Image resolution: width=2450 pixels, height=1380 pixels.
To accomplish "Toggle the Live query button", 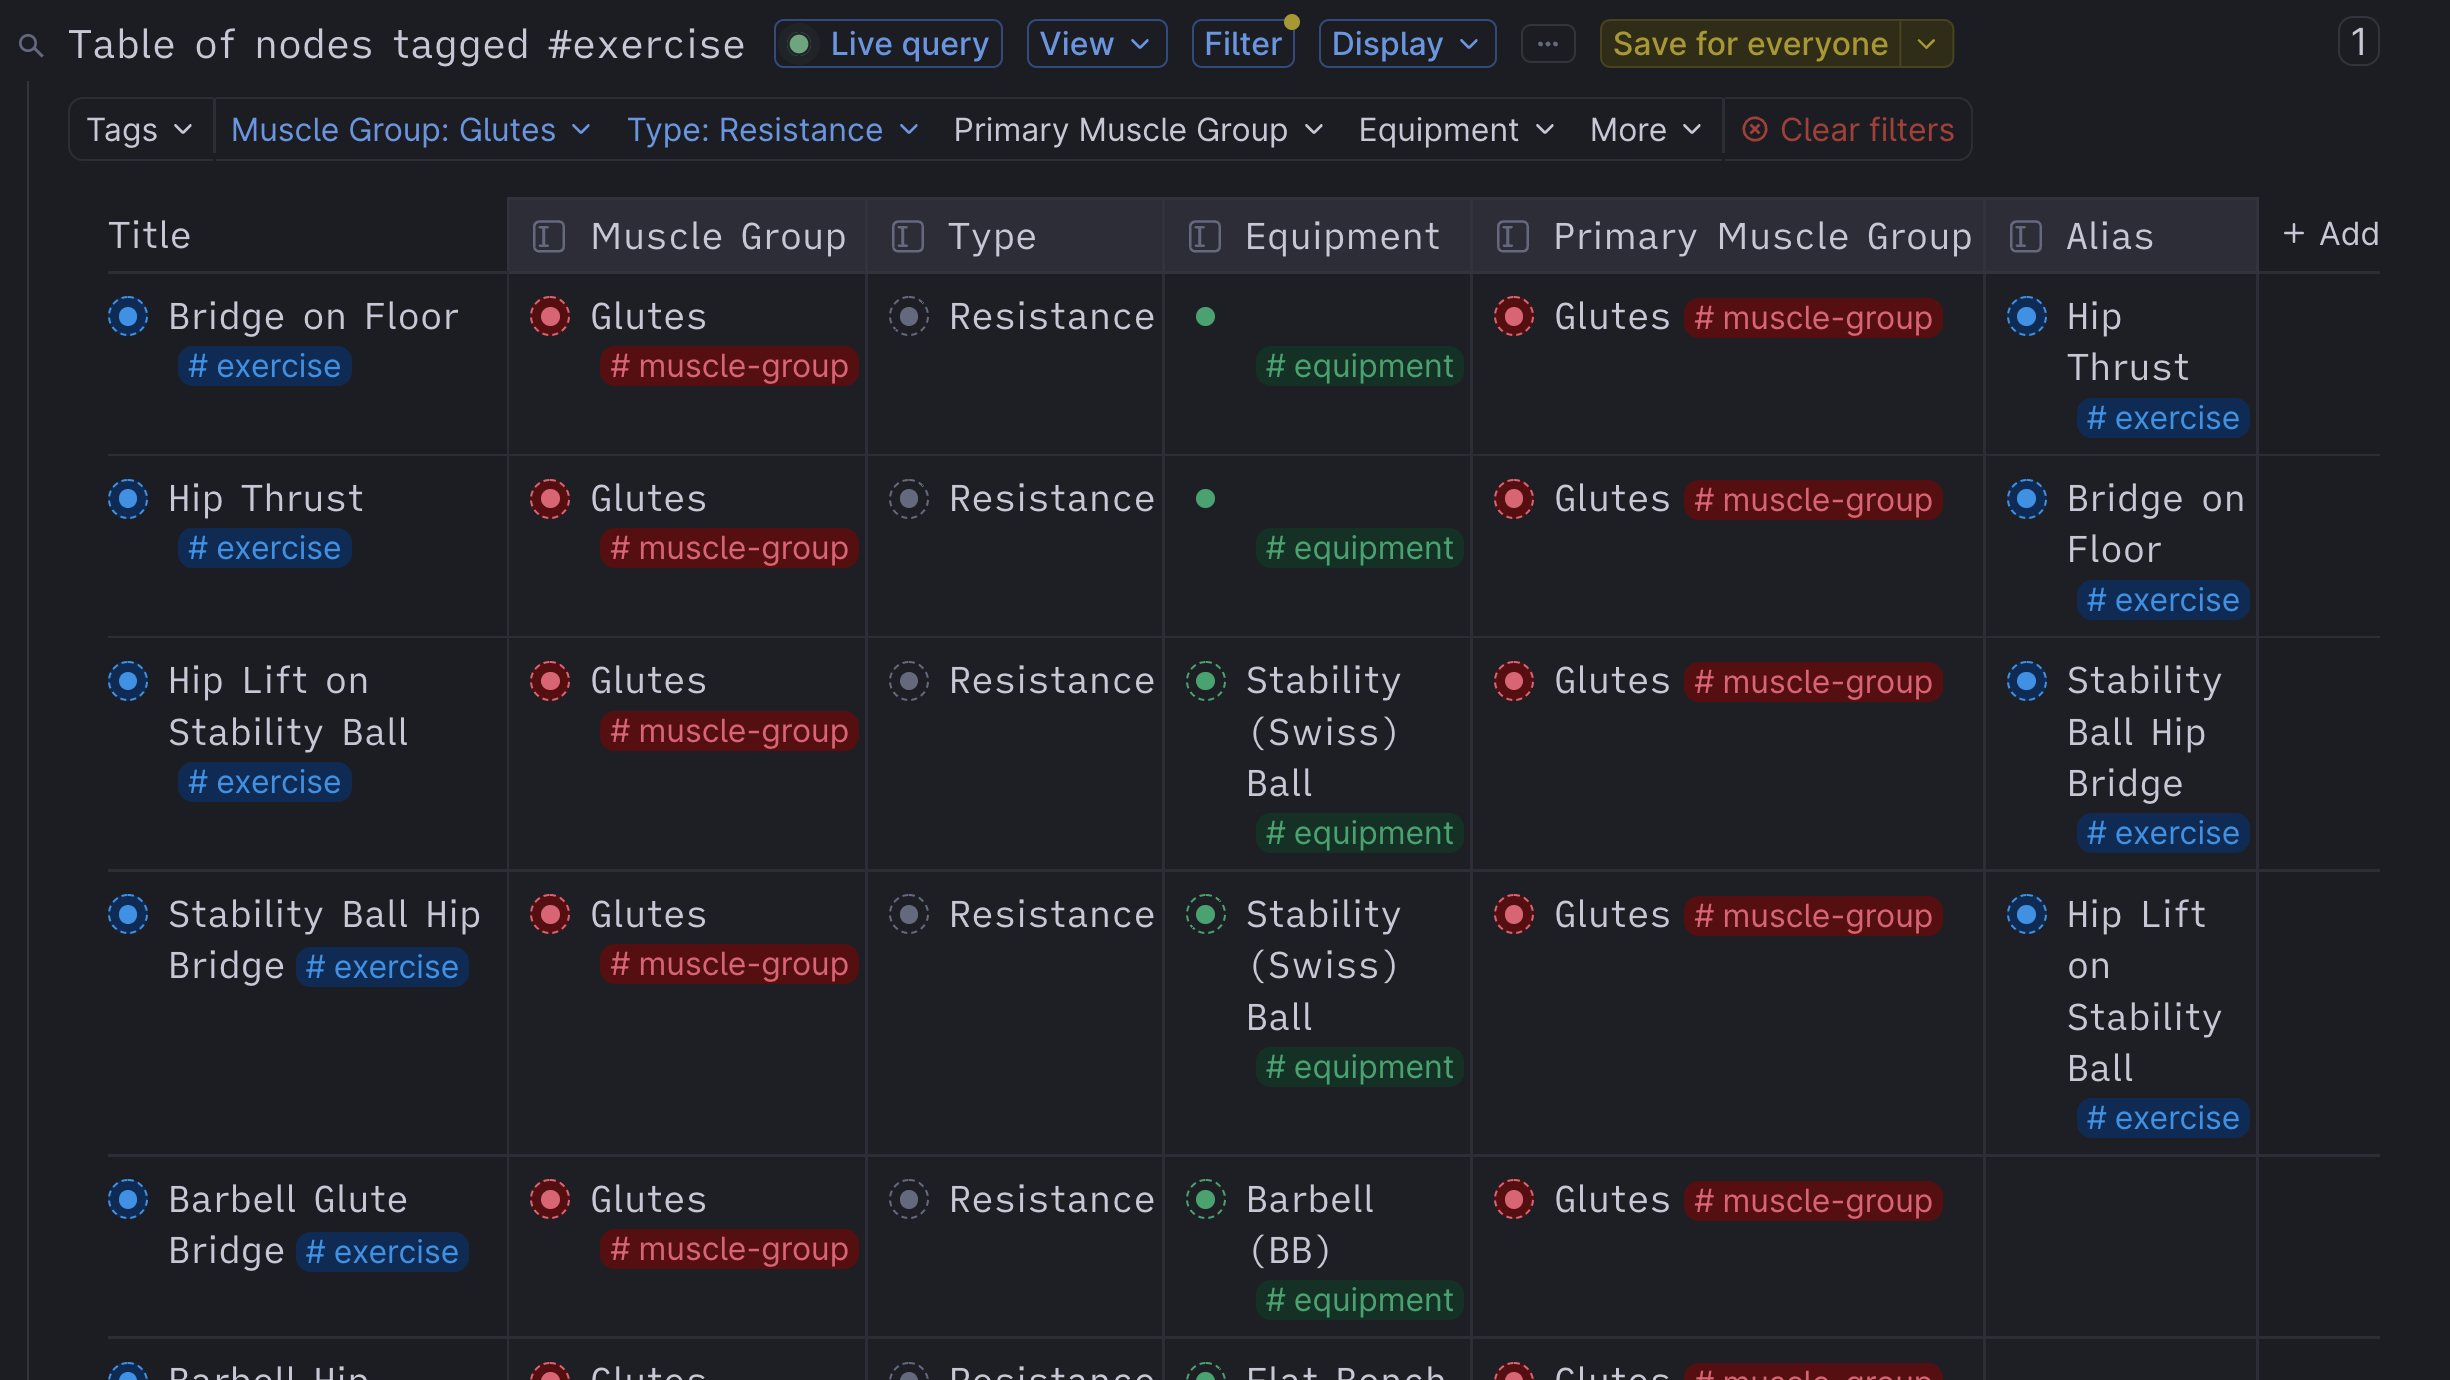I will click(888, 44).
